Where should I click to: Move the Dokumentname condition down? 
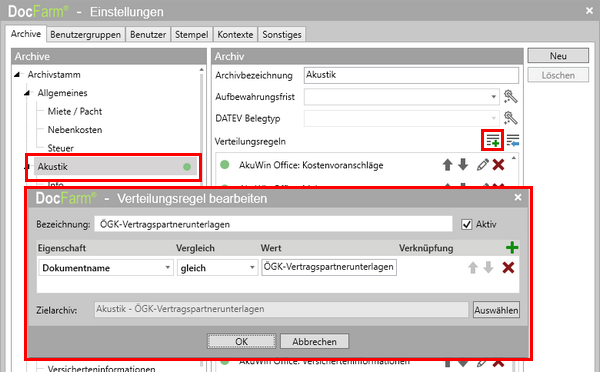(x=488, y=268)
